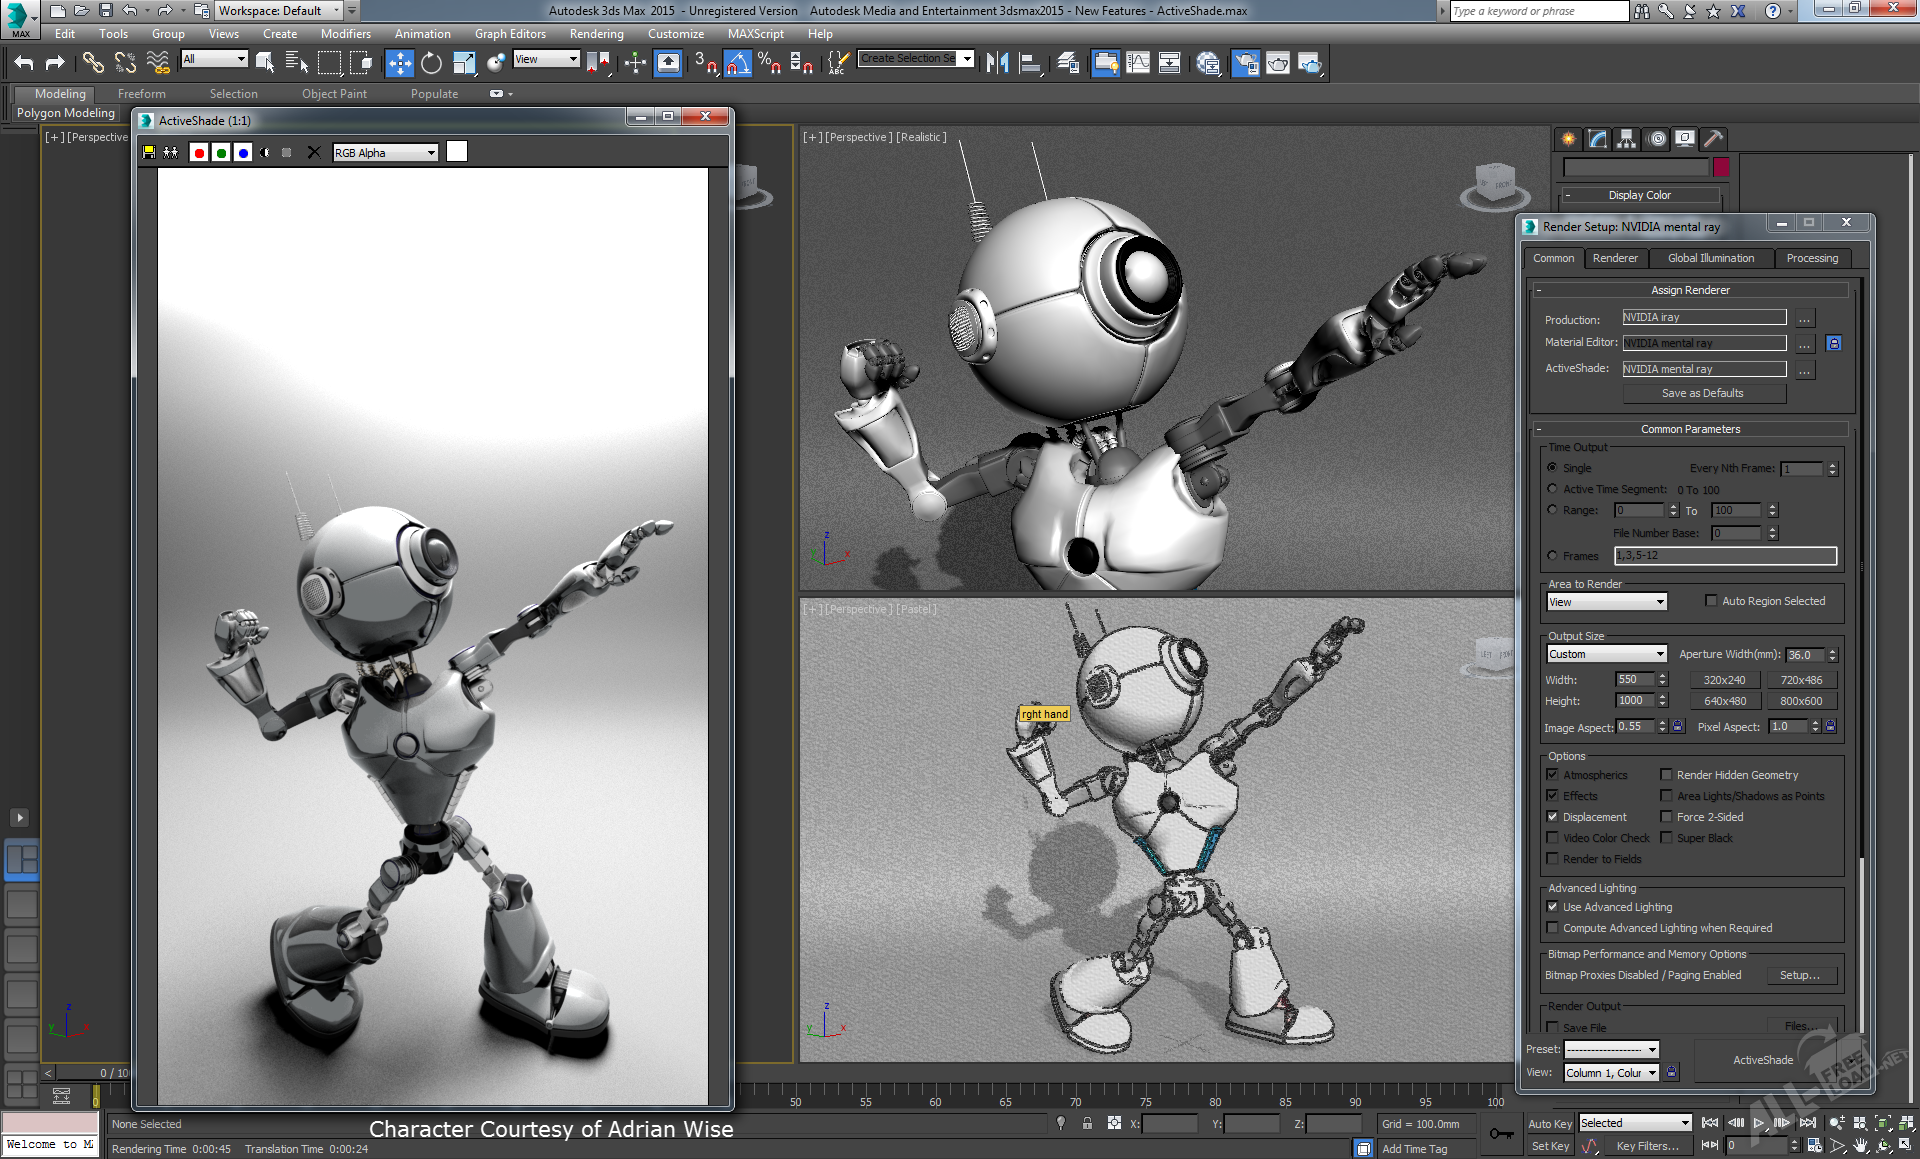Click the Save as Defaults button

[x=1702, y=393]
